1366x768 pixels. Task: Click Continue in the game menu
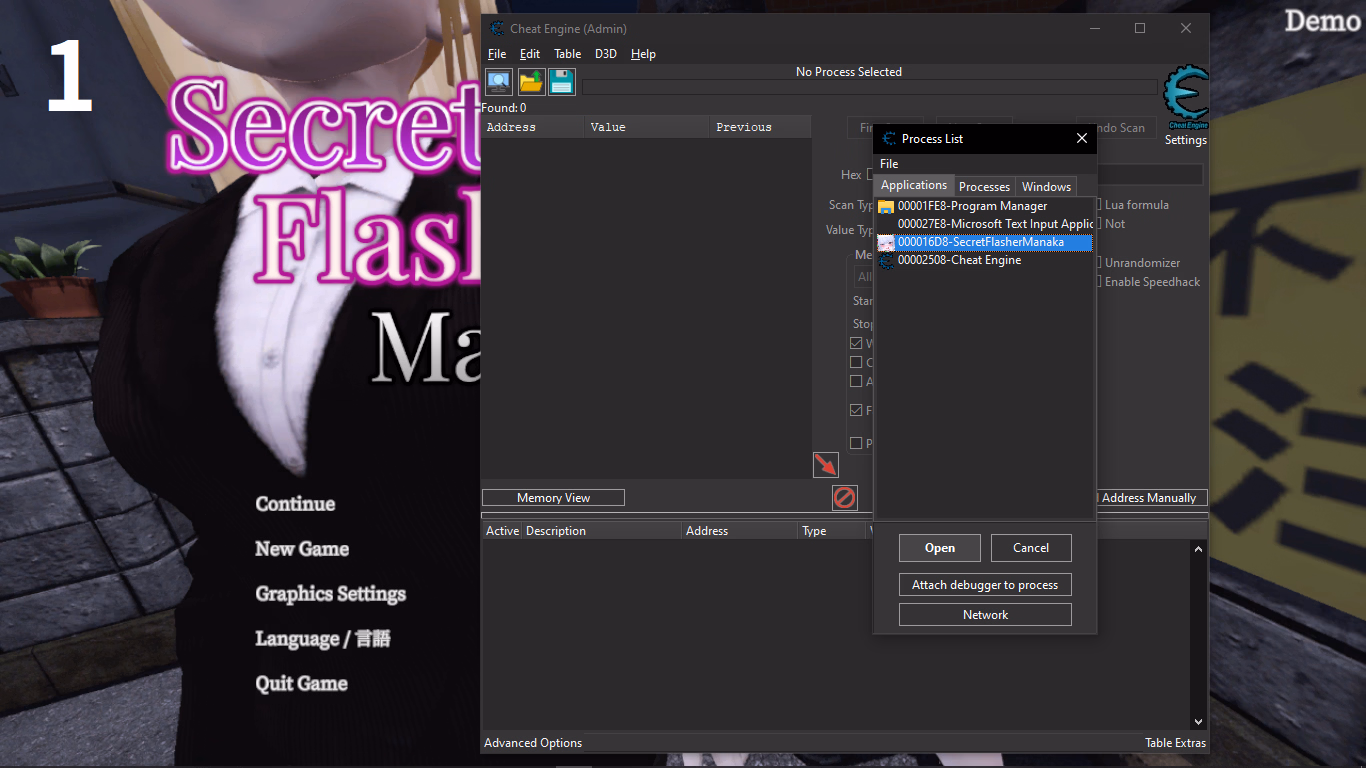[x=295, y=504]
